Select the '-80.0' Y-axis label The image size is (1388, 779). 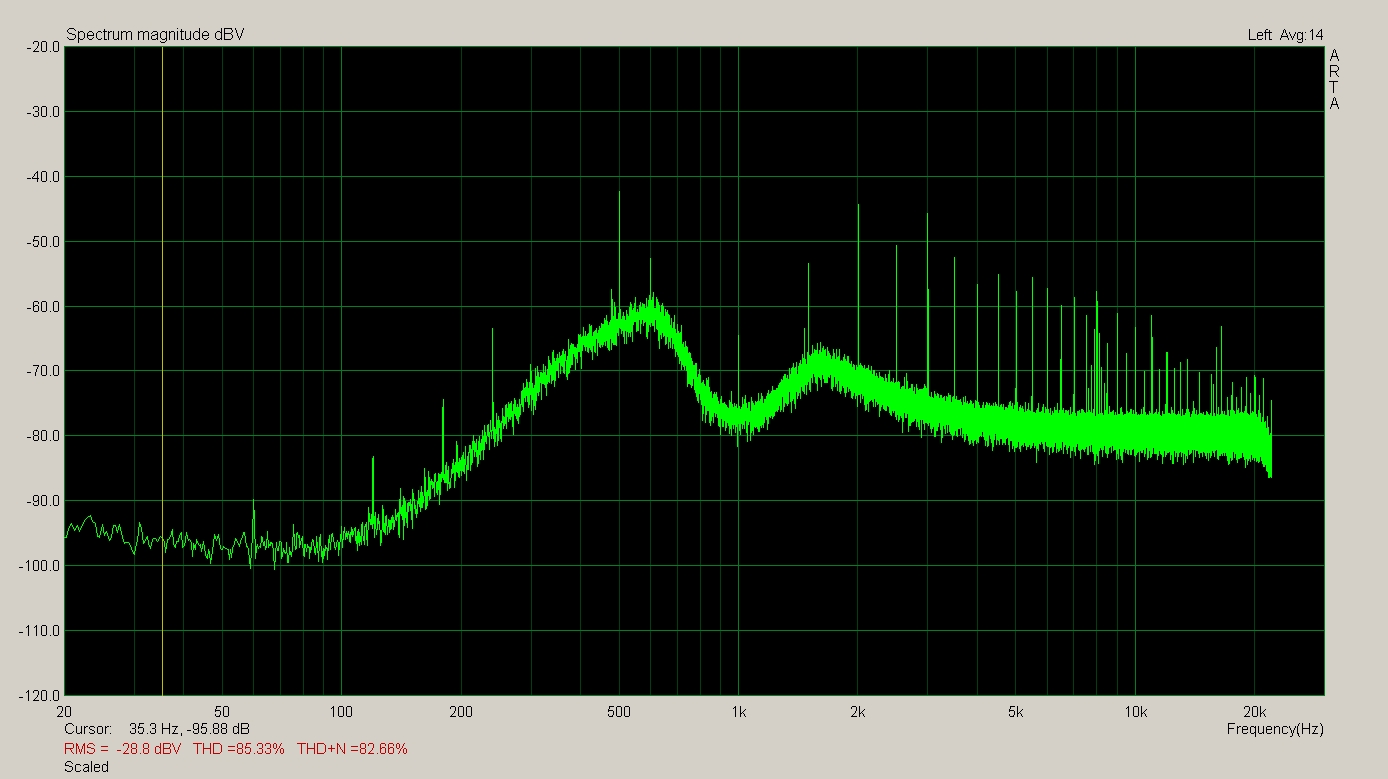click(x=43, y=436)
